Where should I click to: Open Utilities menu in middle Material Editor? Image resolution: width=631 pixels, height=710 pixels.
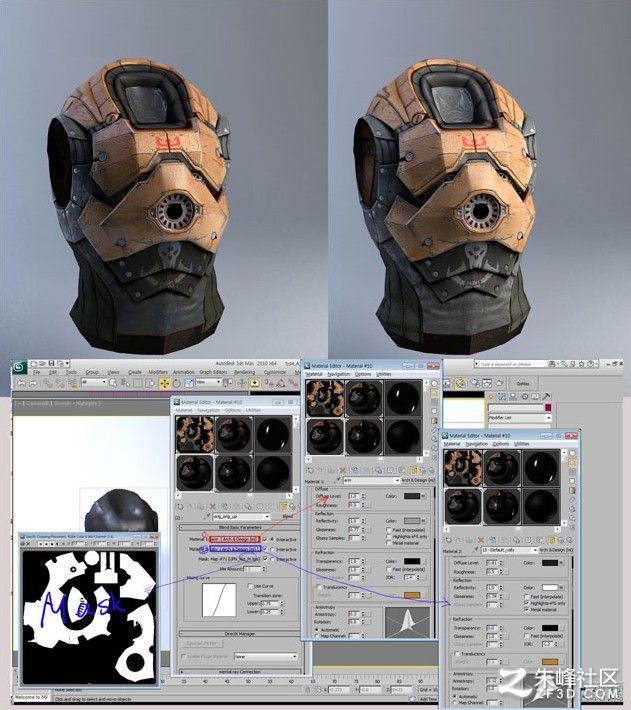click(x=384, y=374)
